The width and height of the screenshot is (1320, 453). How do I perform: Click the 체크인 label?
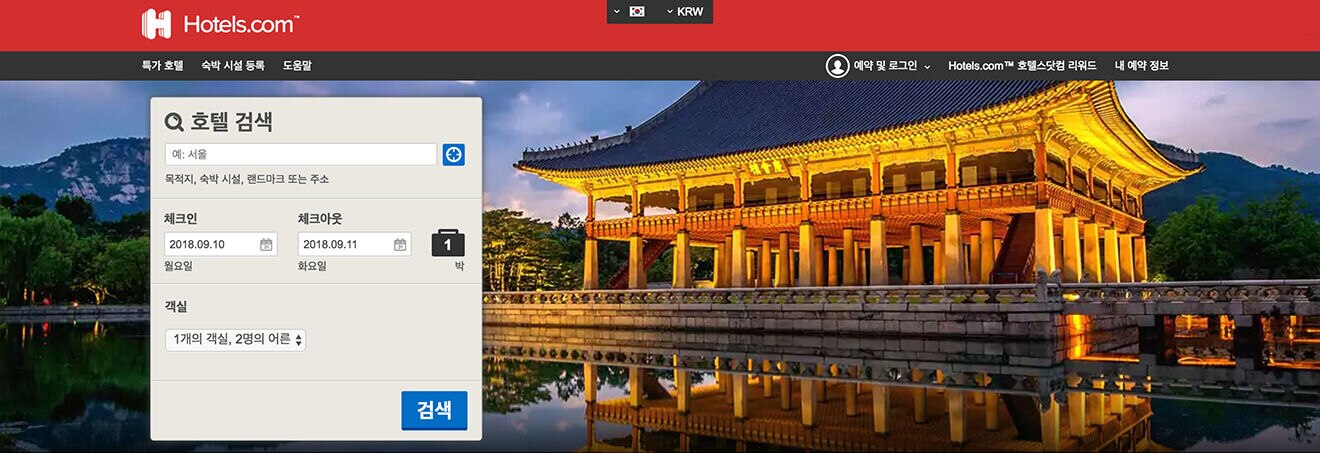click(181, 218)
